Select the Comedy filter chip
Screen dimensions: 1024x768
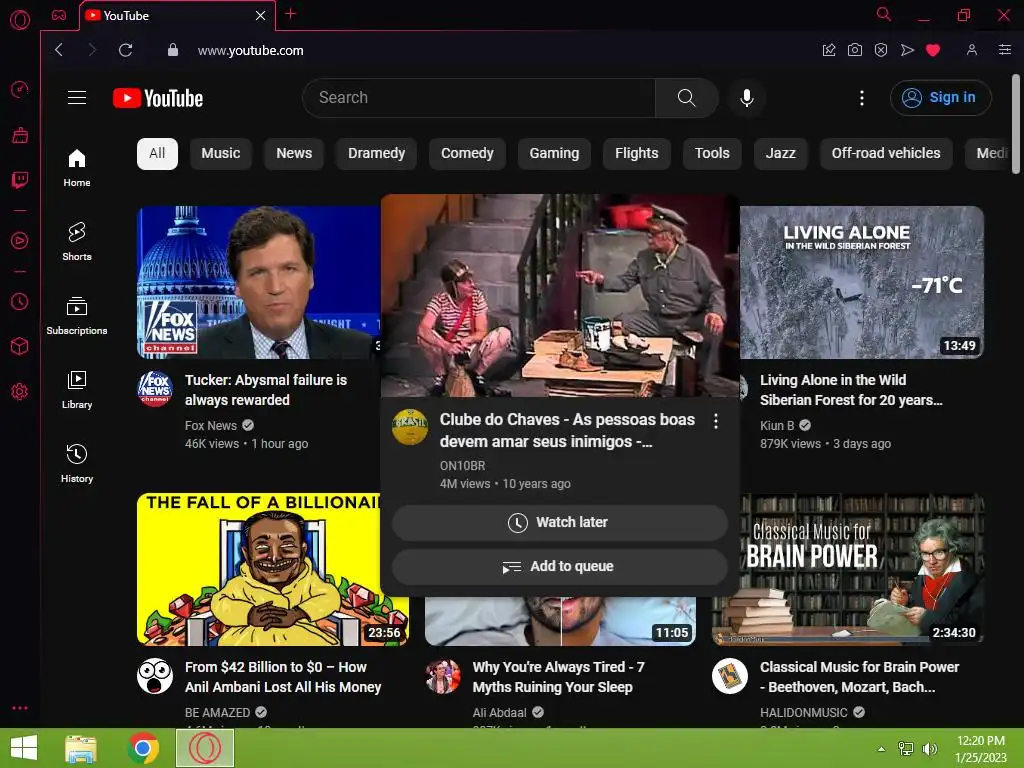click(467, 153)
